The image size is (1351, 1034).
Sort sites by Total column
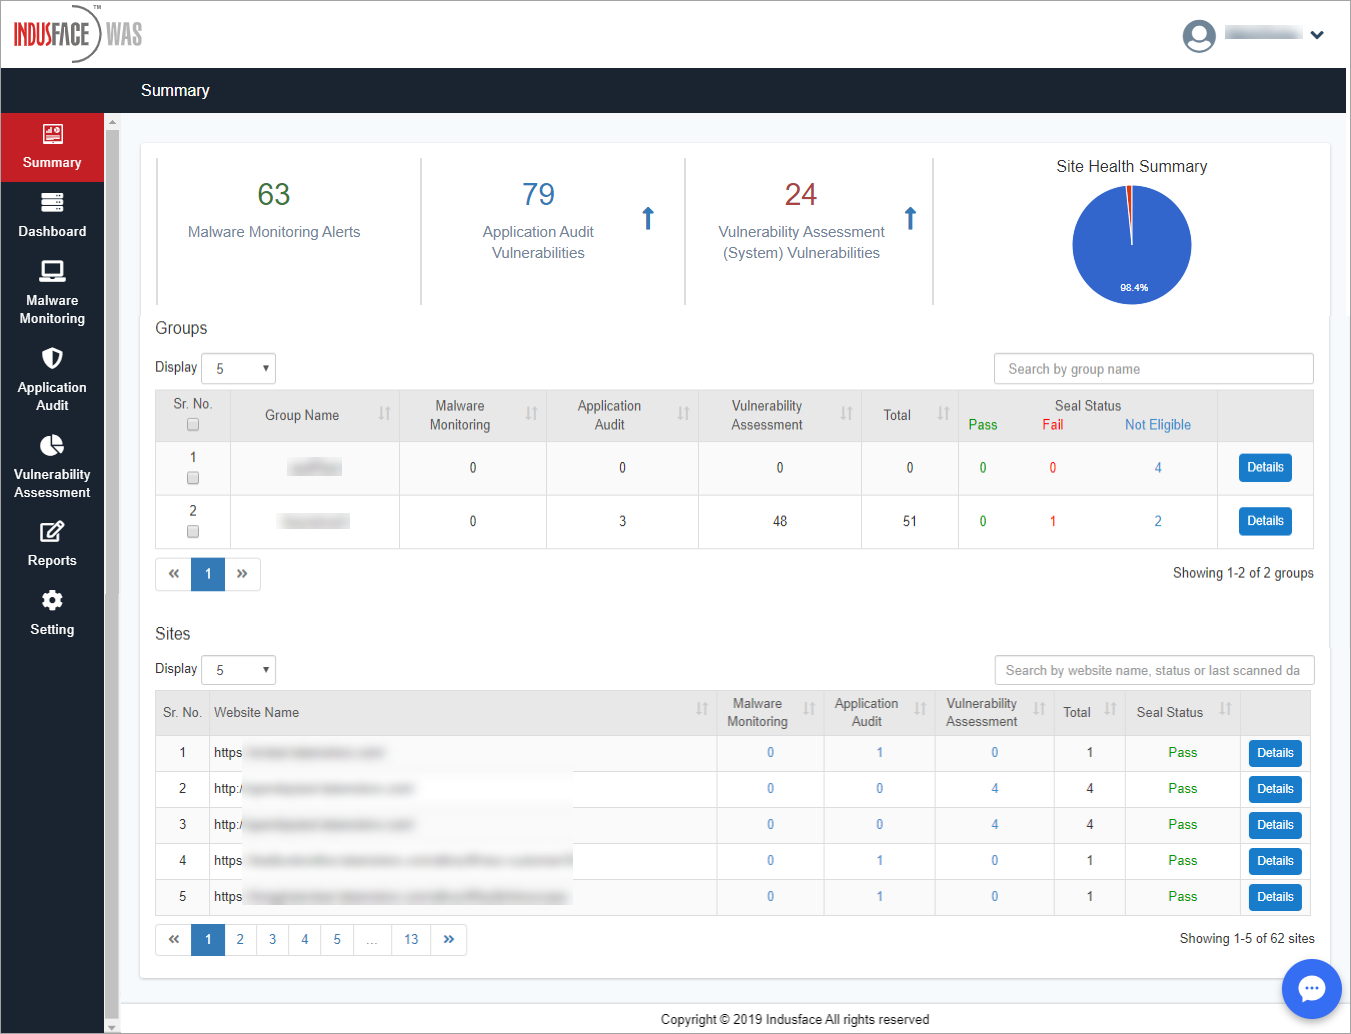pos(1110,708)
